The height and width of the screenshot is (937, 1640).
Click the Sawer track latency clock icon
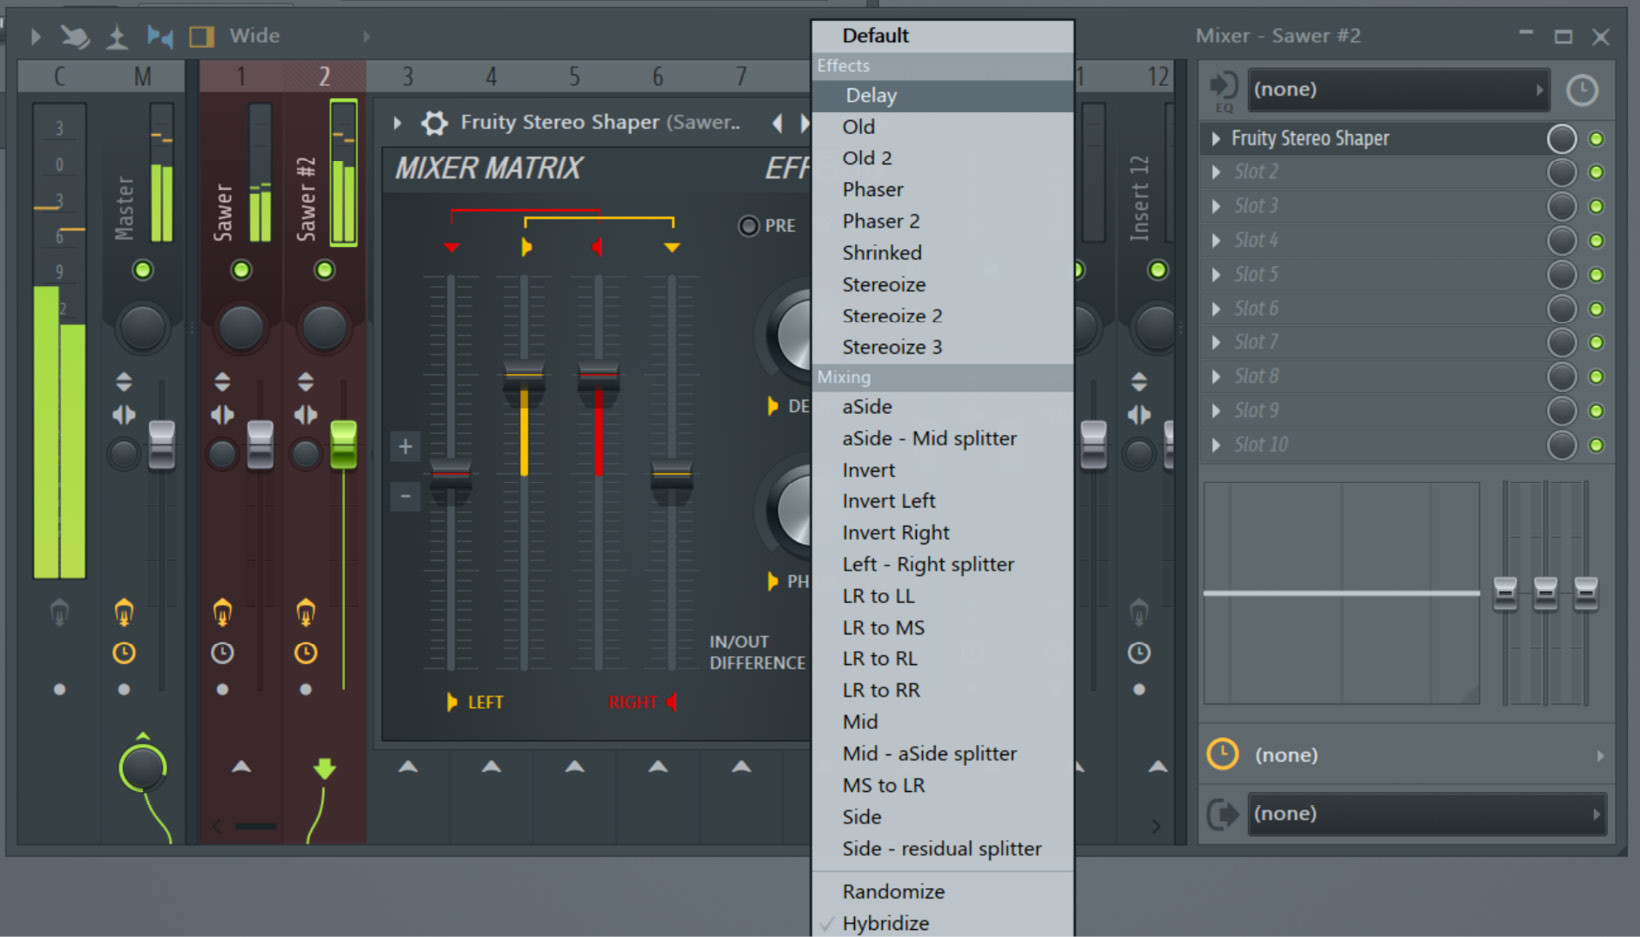click(x=222, y=653)
